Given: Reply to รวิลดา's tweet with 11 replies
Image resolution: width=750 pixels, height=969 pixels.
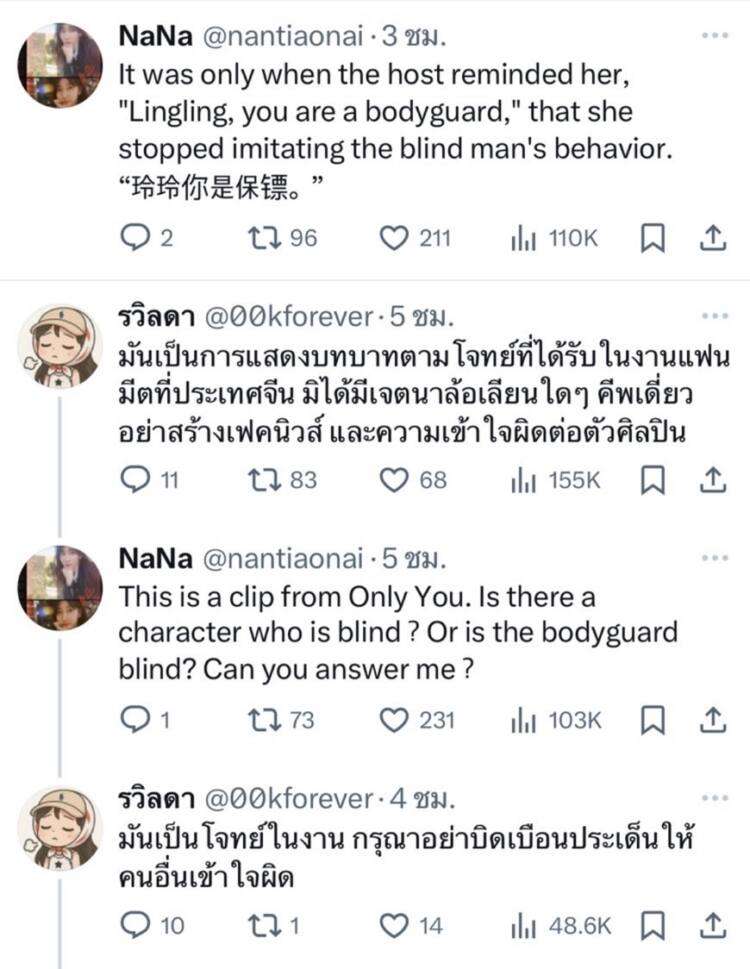Looking at the screenshot, I should coord(134,480).
